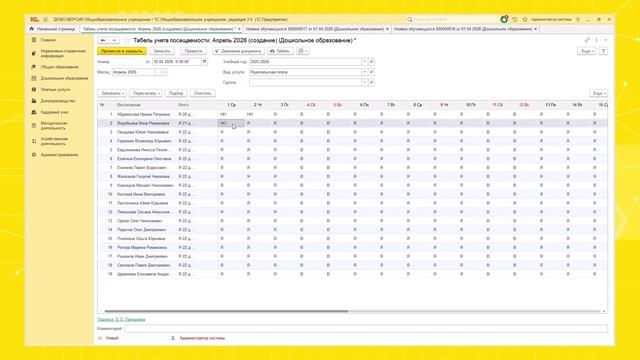Image resolution: width=640 pixels, height=360 pixels.
Task: Click the Подбор button
Action: (176, 93)
